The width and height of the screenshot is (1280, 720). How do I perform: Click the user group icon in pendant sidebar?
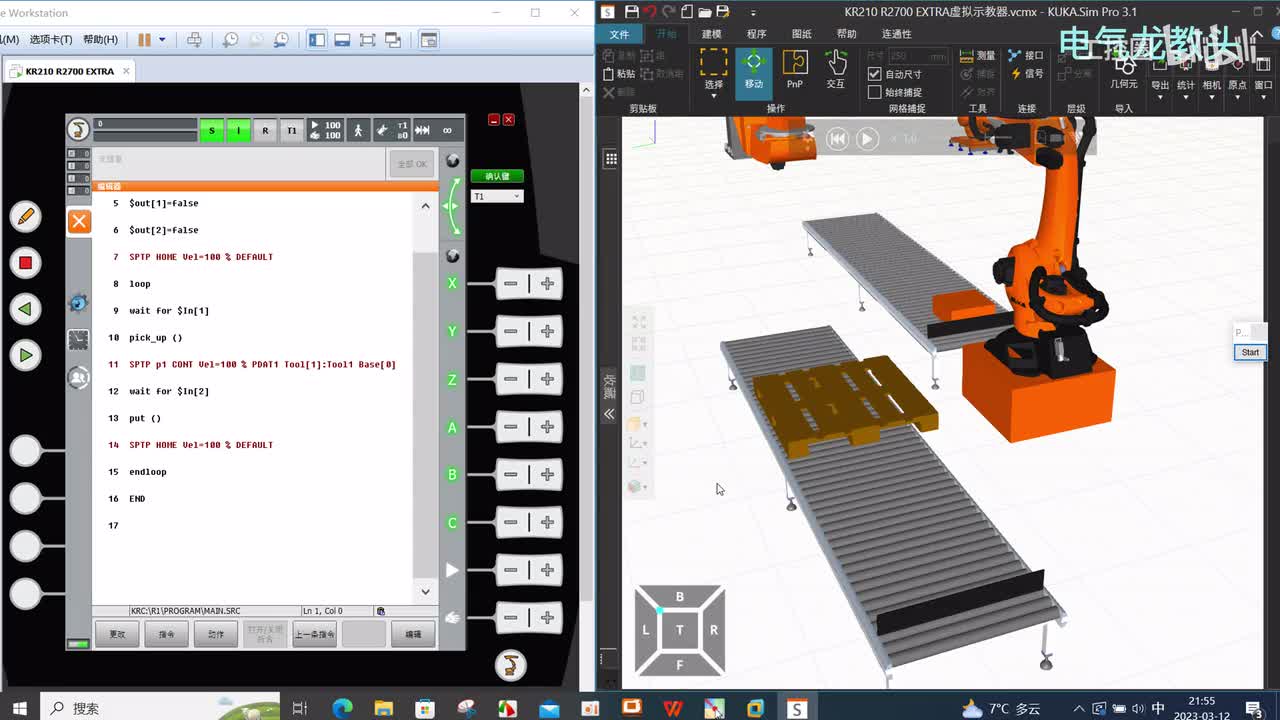tap(78, 377)
